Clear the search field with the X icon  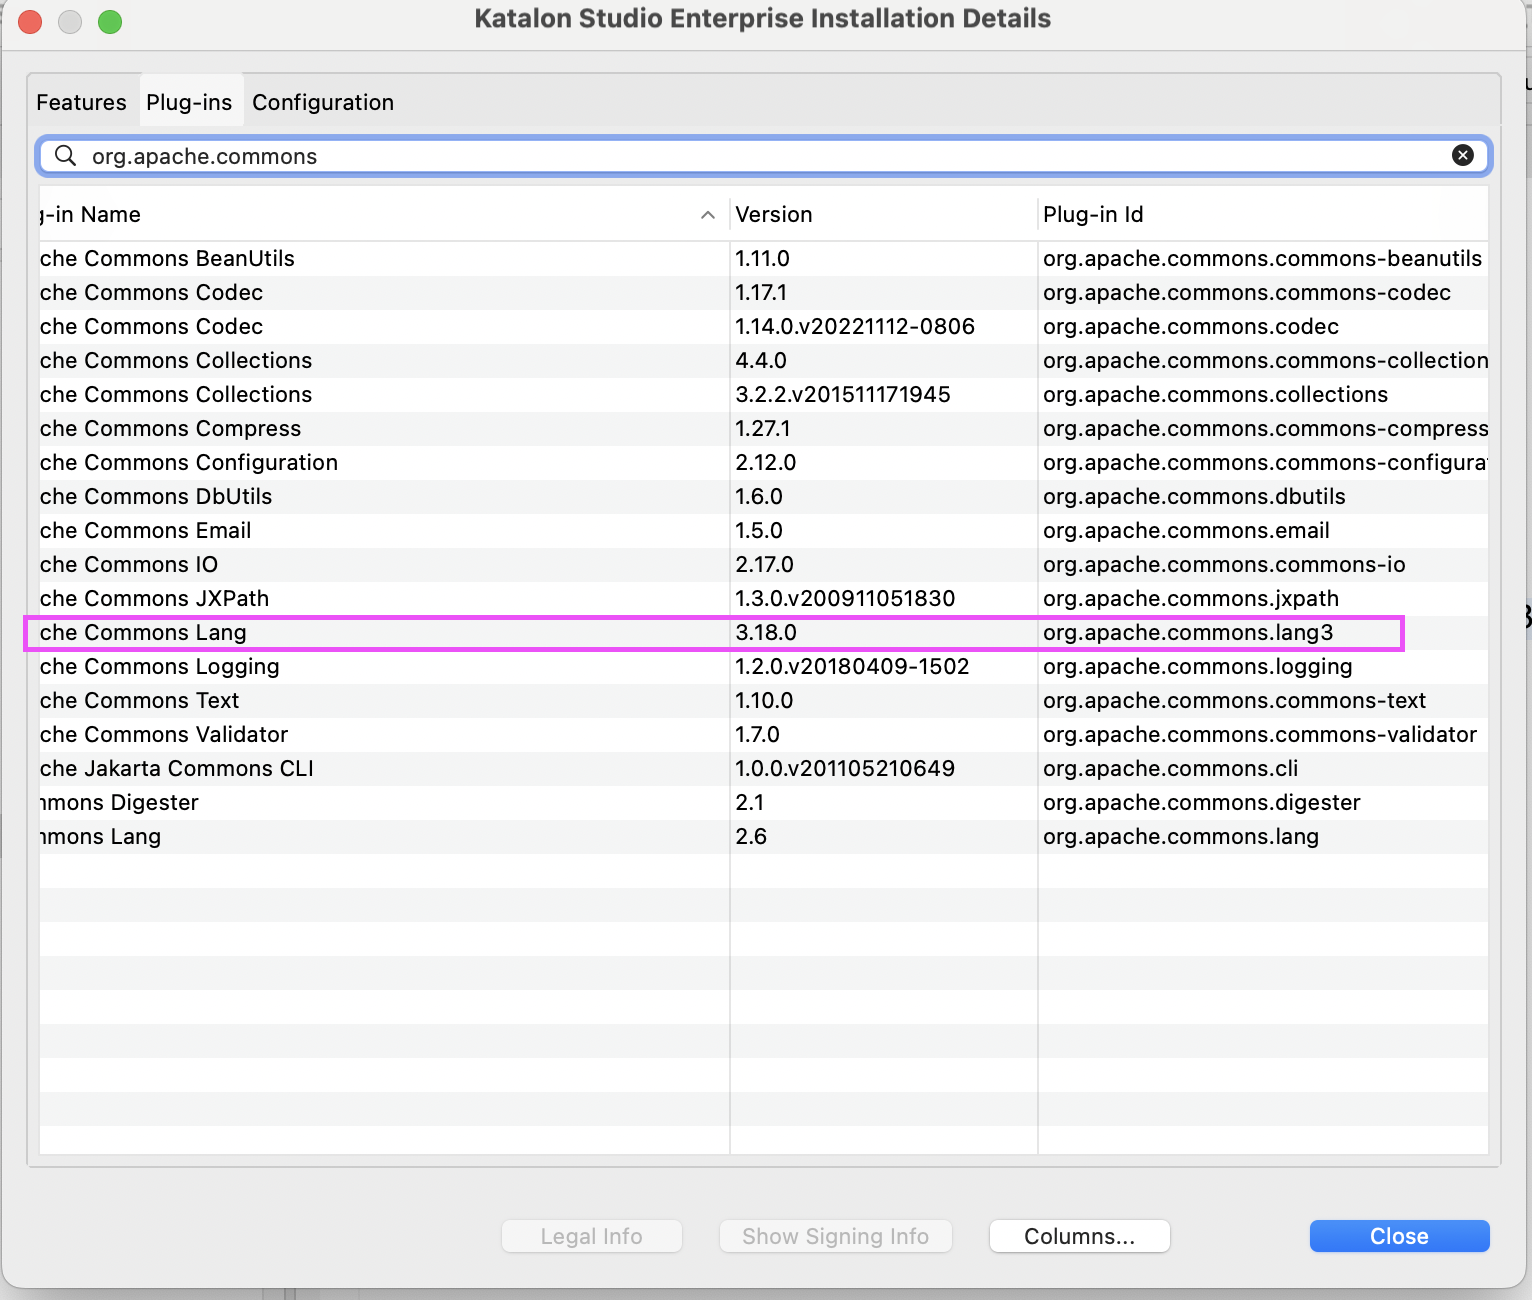pos(1463,155)
